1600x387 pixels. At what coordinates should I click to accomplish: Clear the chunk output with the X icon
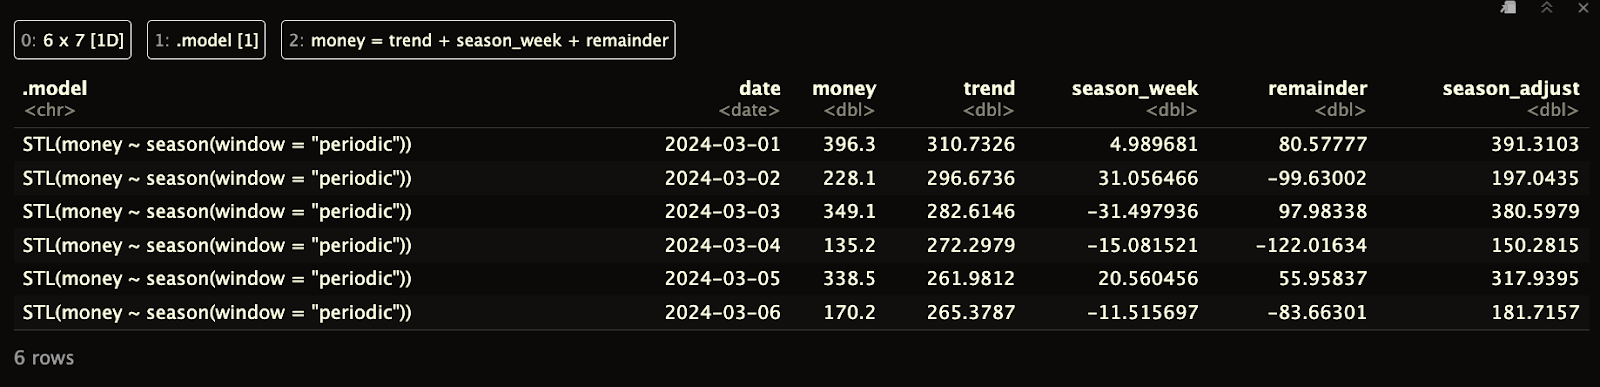point(1583,7)
